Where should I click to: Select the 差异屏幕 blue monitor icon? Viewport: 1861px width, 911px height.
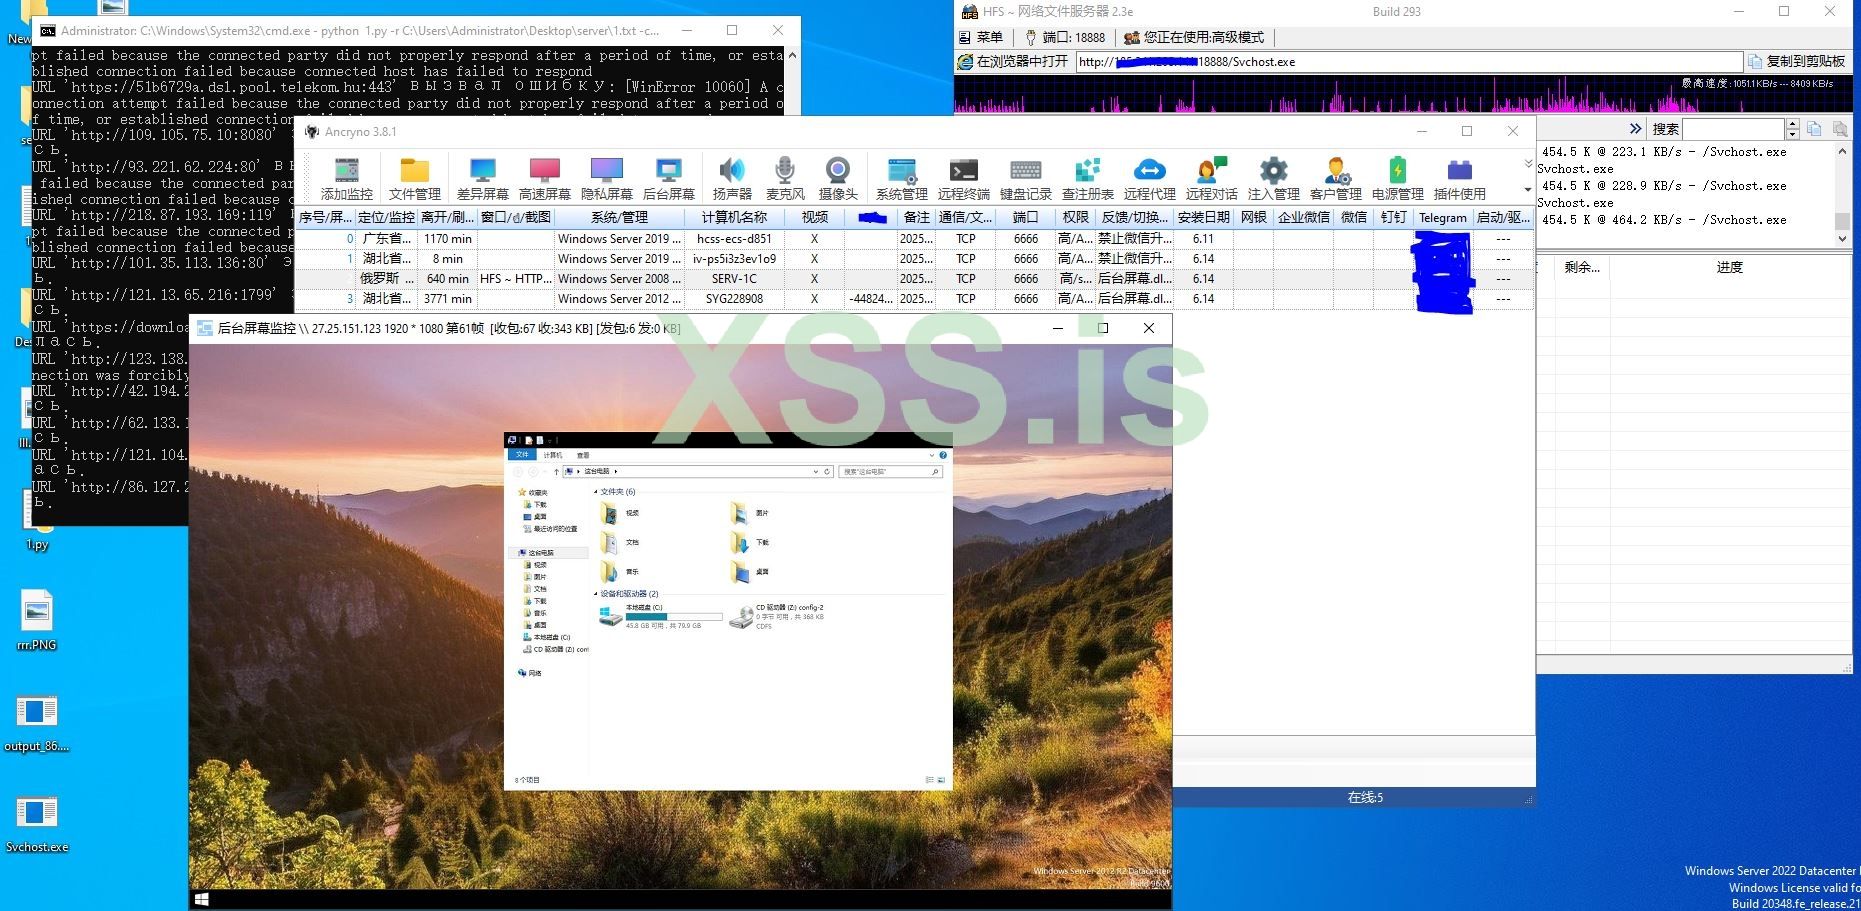tap(483, 178)
